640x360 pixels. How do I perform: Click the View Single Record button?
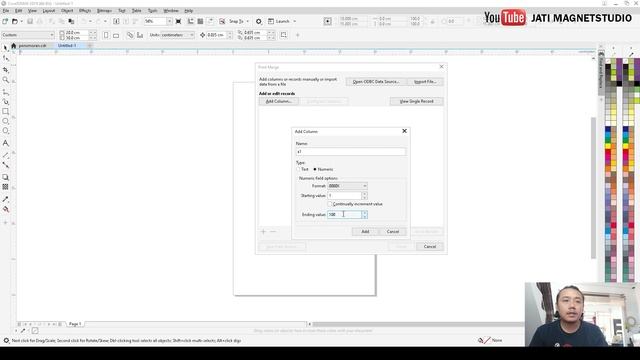[416, 101]
